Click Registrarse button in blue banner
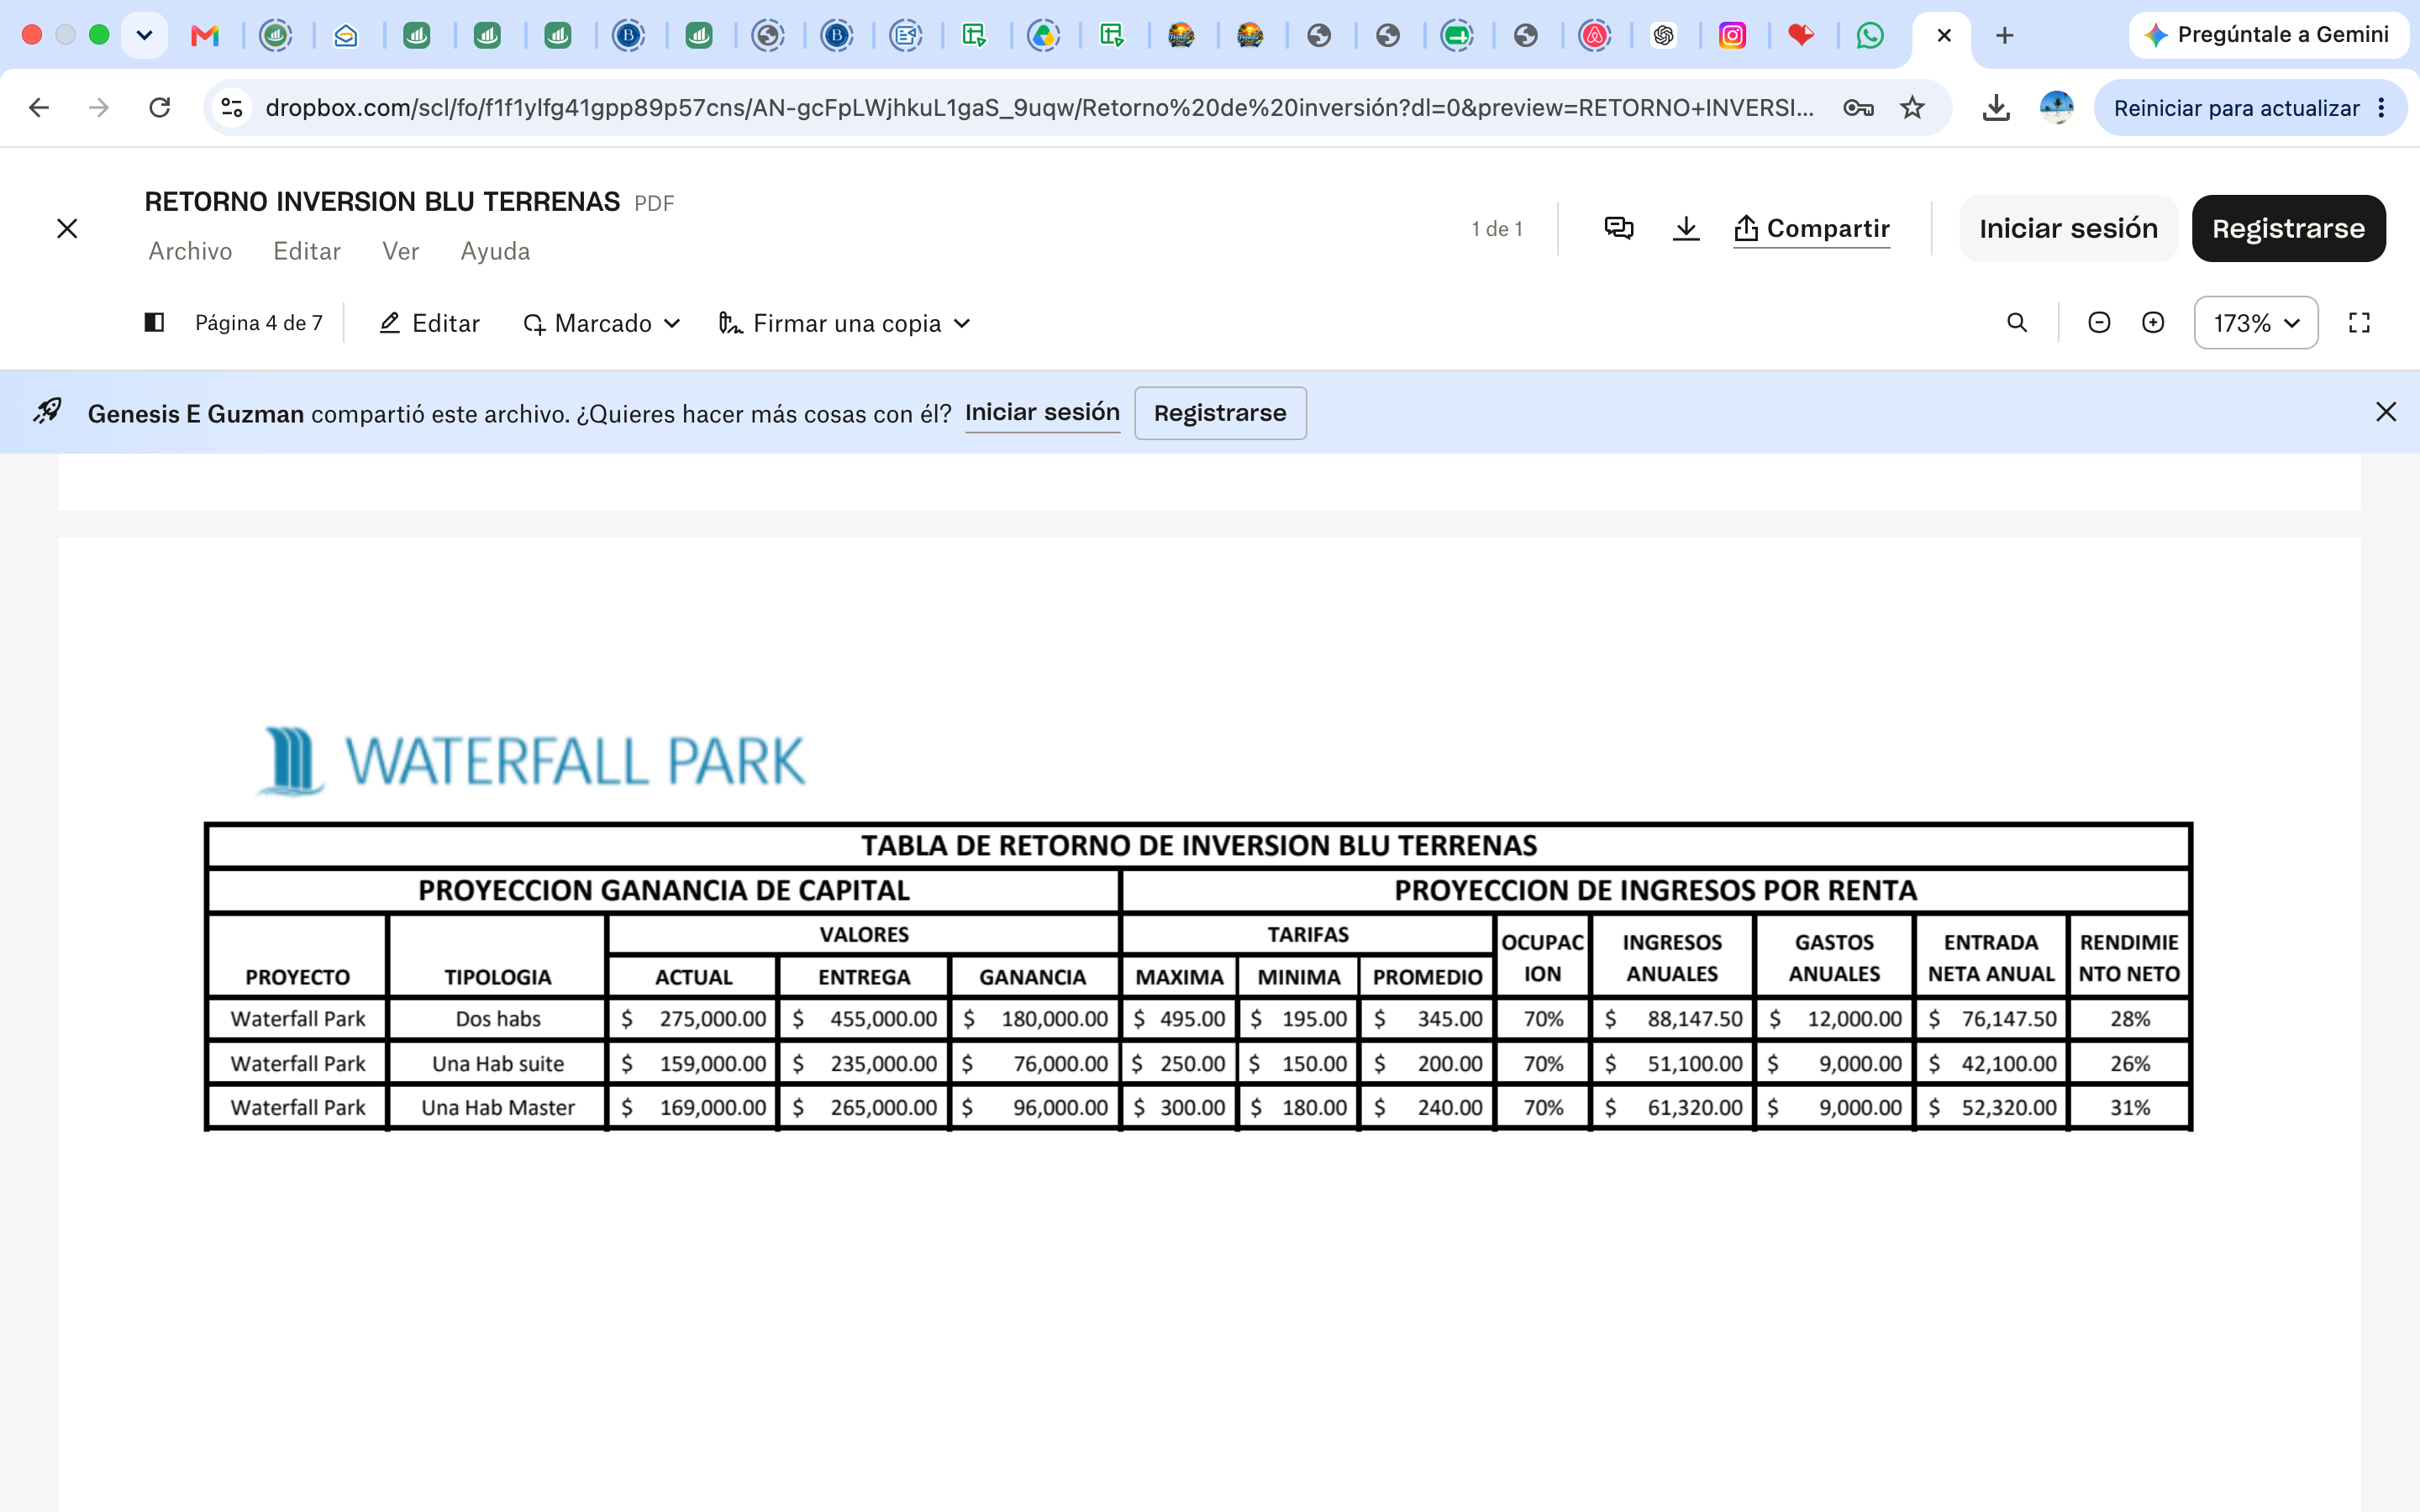Viewport: 2420px width, 1512px height. (x=1220, y=413)
